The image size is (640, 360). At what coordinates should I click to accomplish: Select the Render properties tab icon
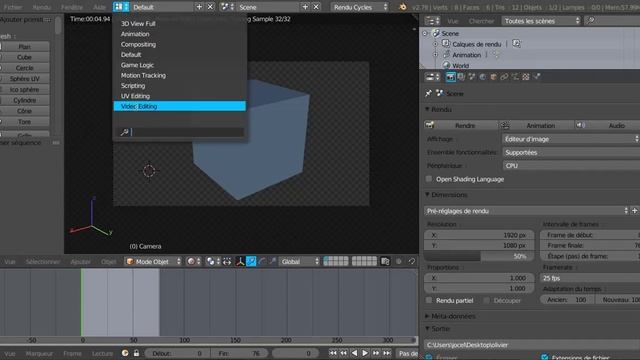451,77
